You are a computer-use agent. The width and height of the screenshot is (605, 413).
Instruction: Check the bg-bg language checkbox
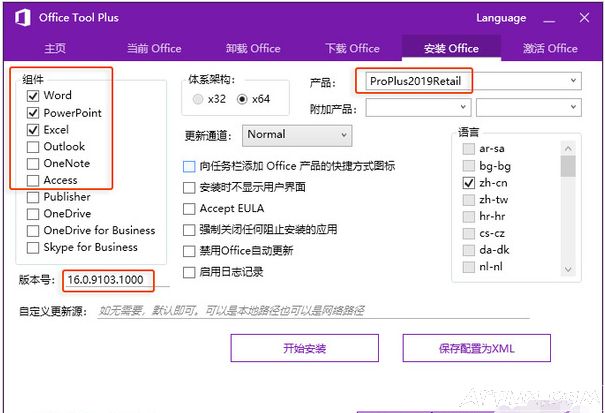tap(468, 166)
